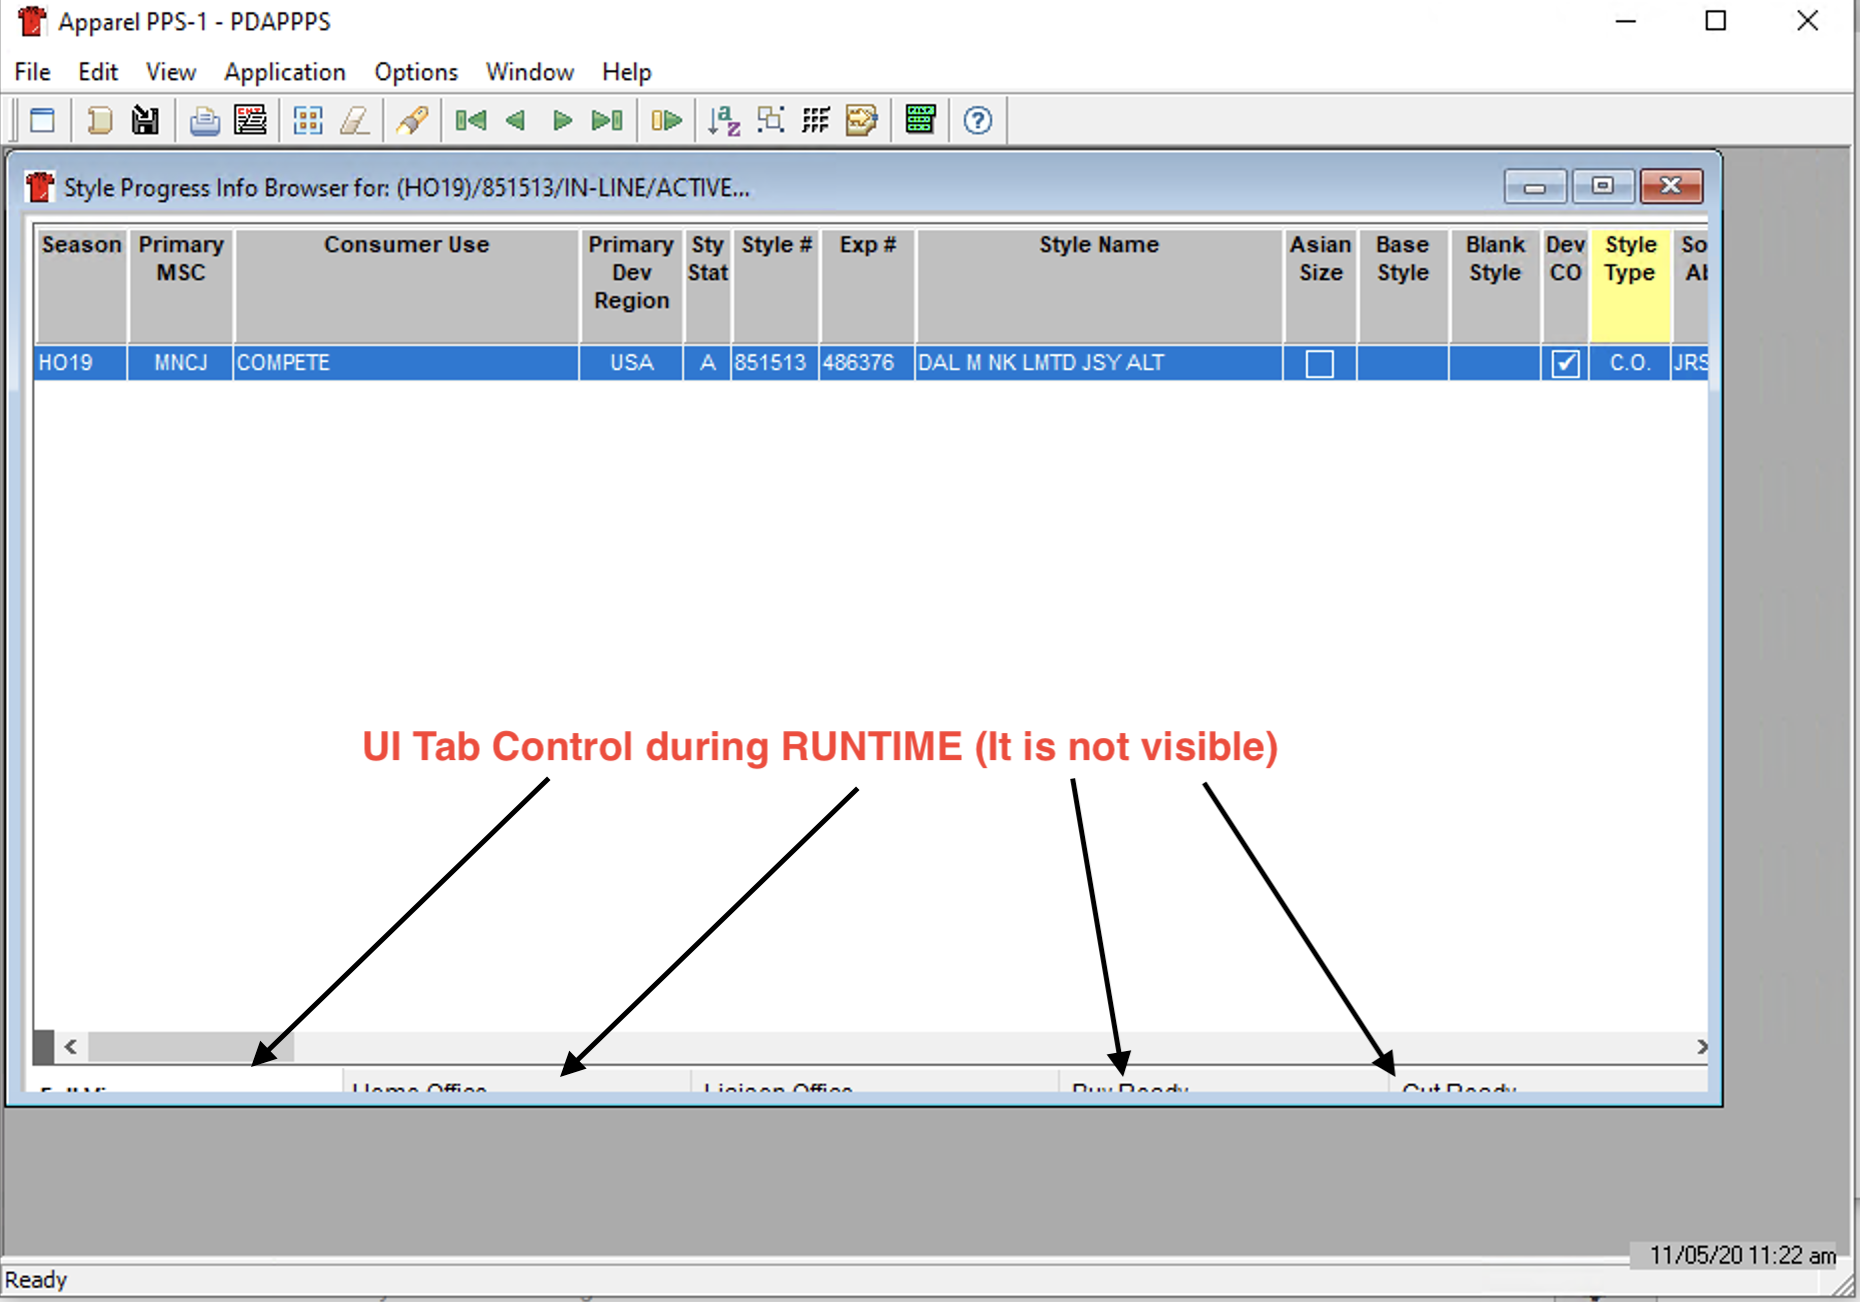Screen dimensions: 1860x1302
Task: Open the Help question mark icon
Action: click(977, 121)
